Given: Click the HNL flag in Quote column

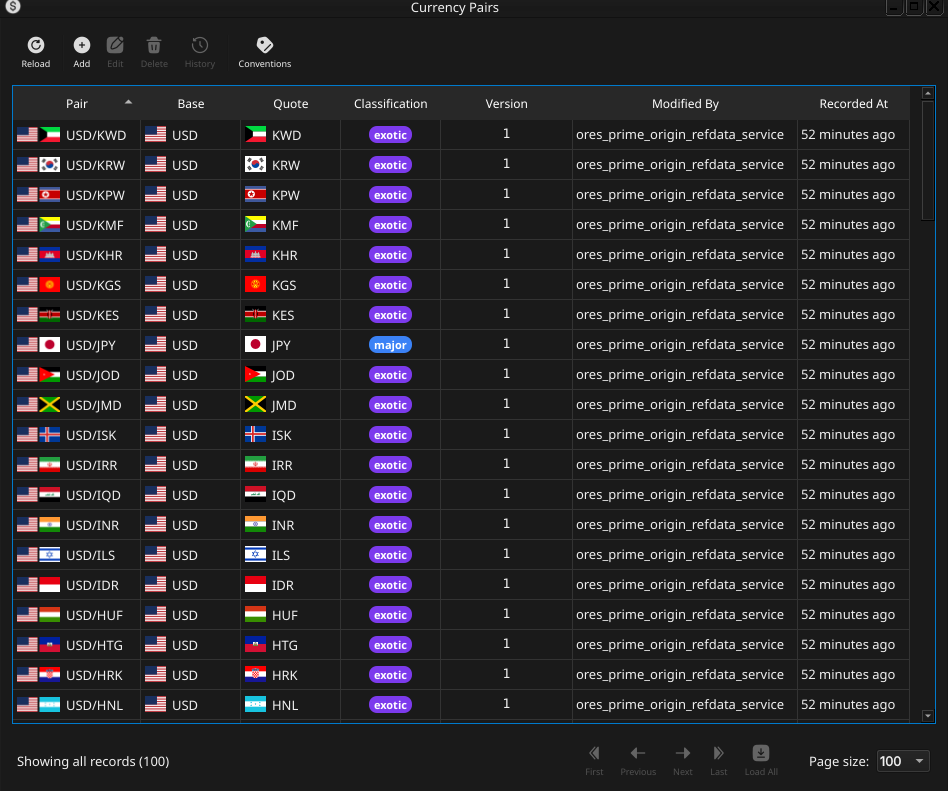Looking at the screenshot, I should (255, 705).
